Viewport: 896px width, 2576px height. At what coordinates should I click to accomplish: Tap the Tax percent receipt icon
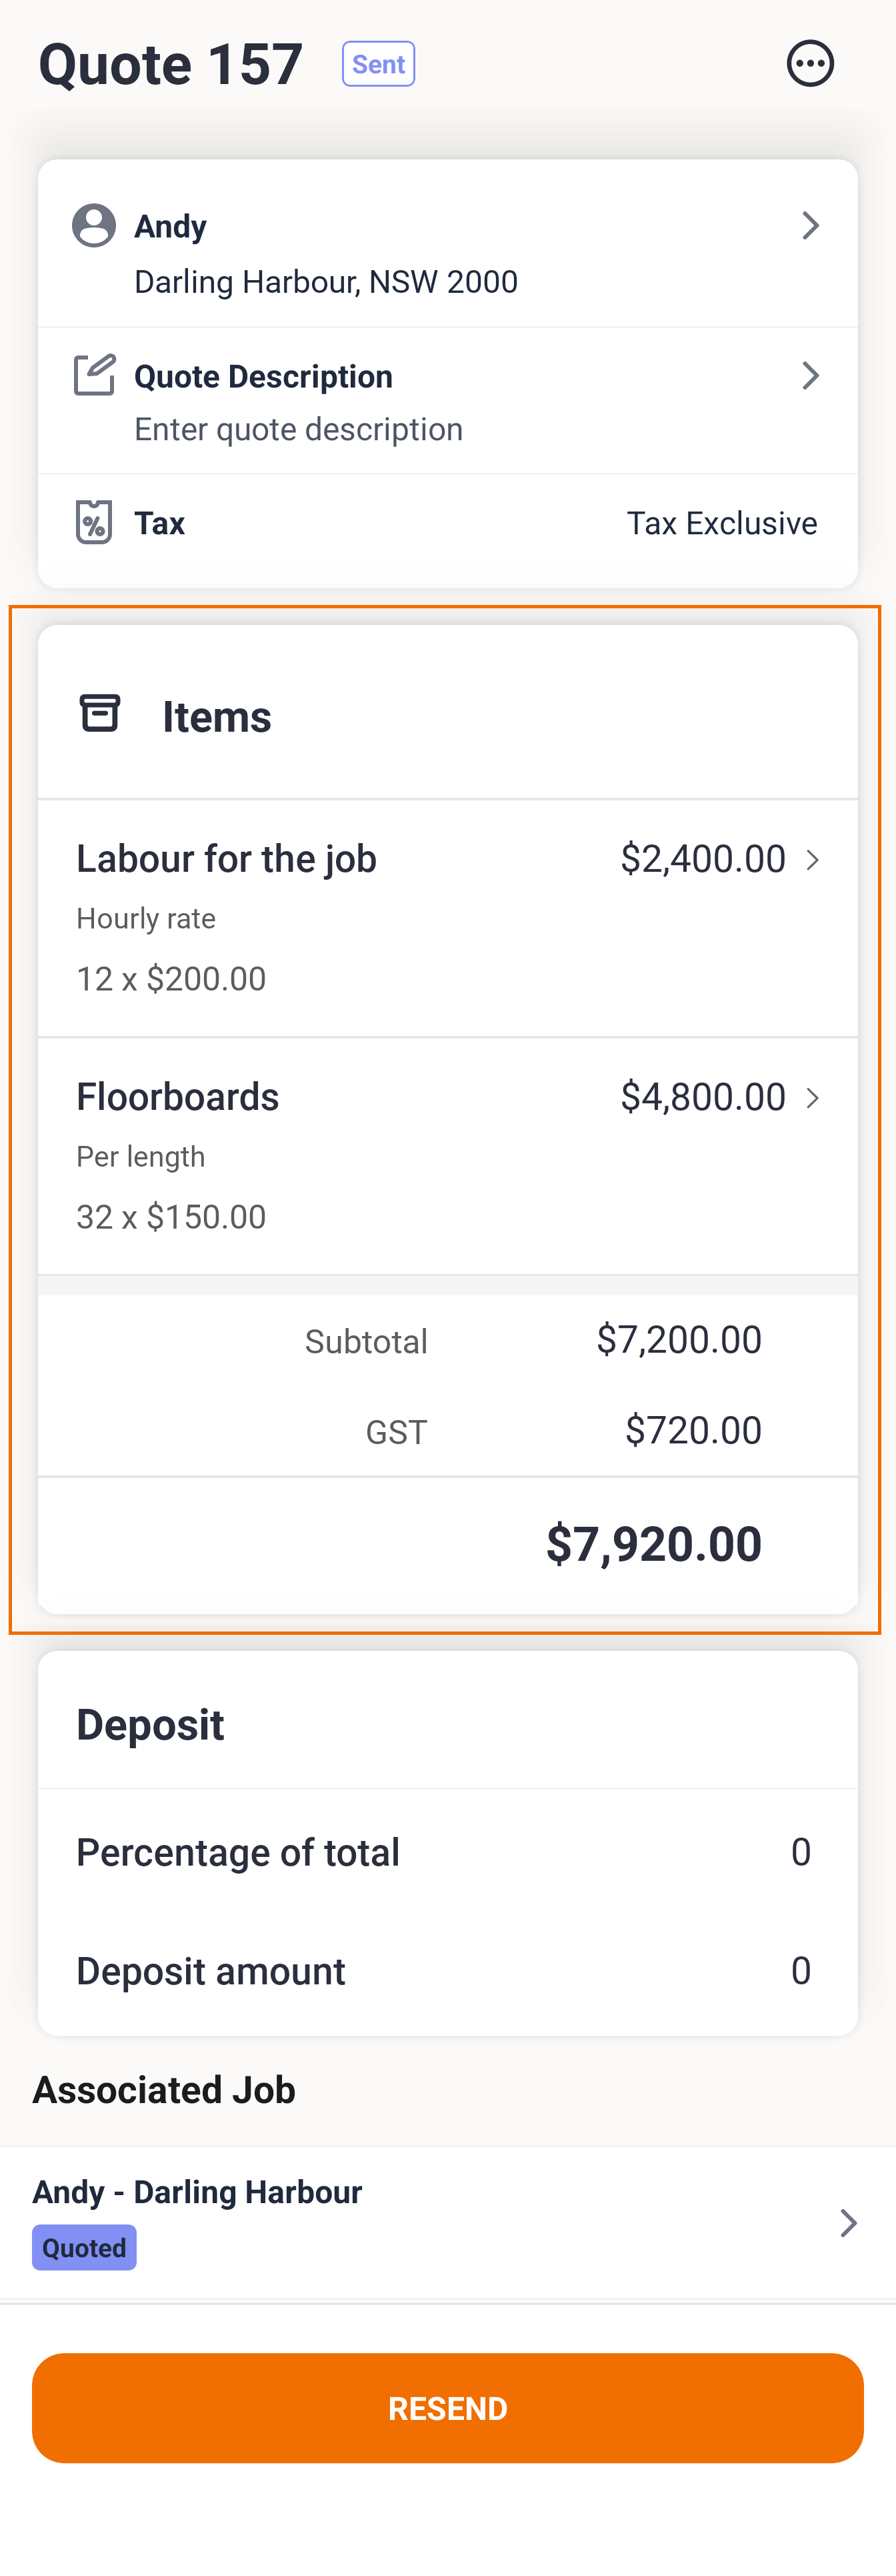click(94, 522)
